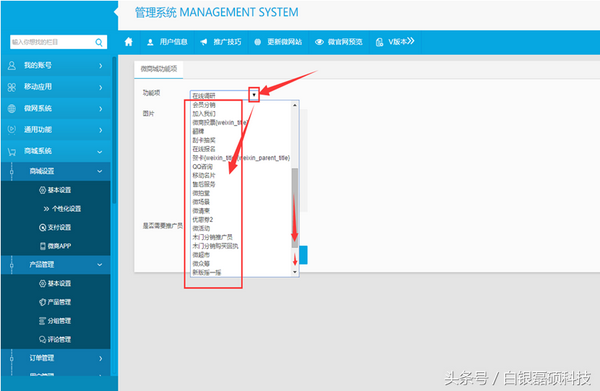Screen dimensions: 600x391
Task: Expand 移动应用 using its chevron
Action: (x=101, y=87)
